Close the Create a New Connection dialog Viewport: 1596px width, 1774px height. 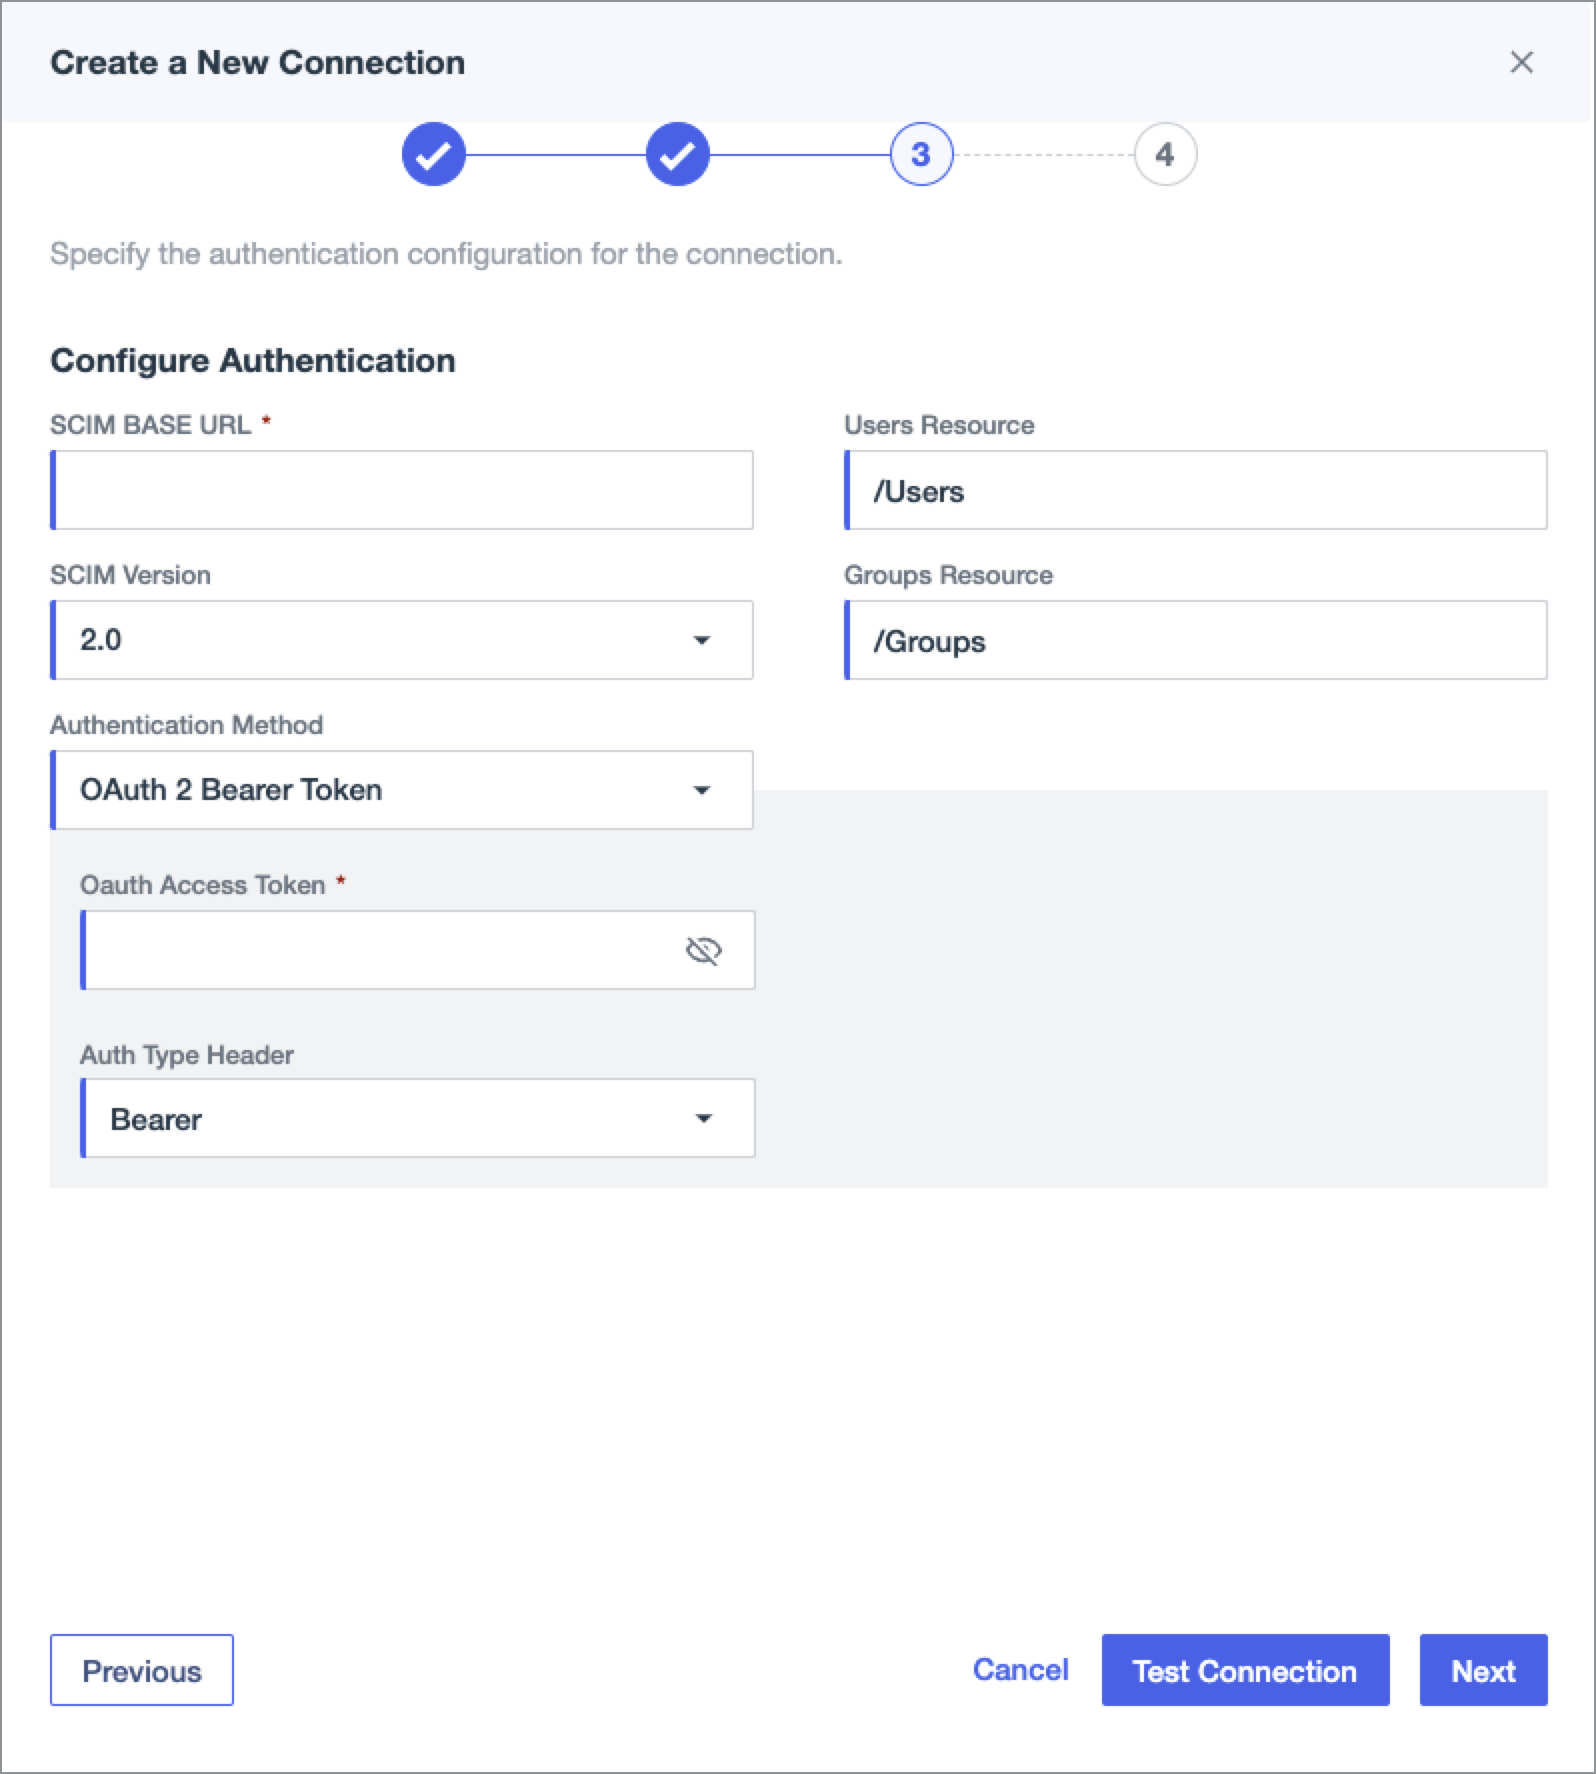(1521, 62)
